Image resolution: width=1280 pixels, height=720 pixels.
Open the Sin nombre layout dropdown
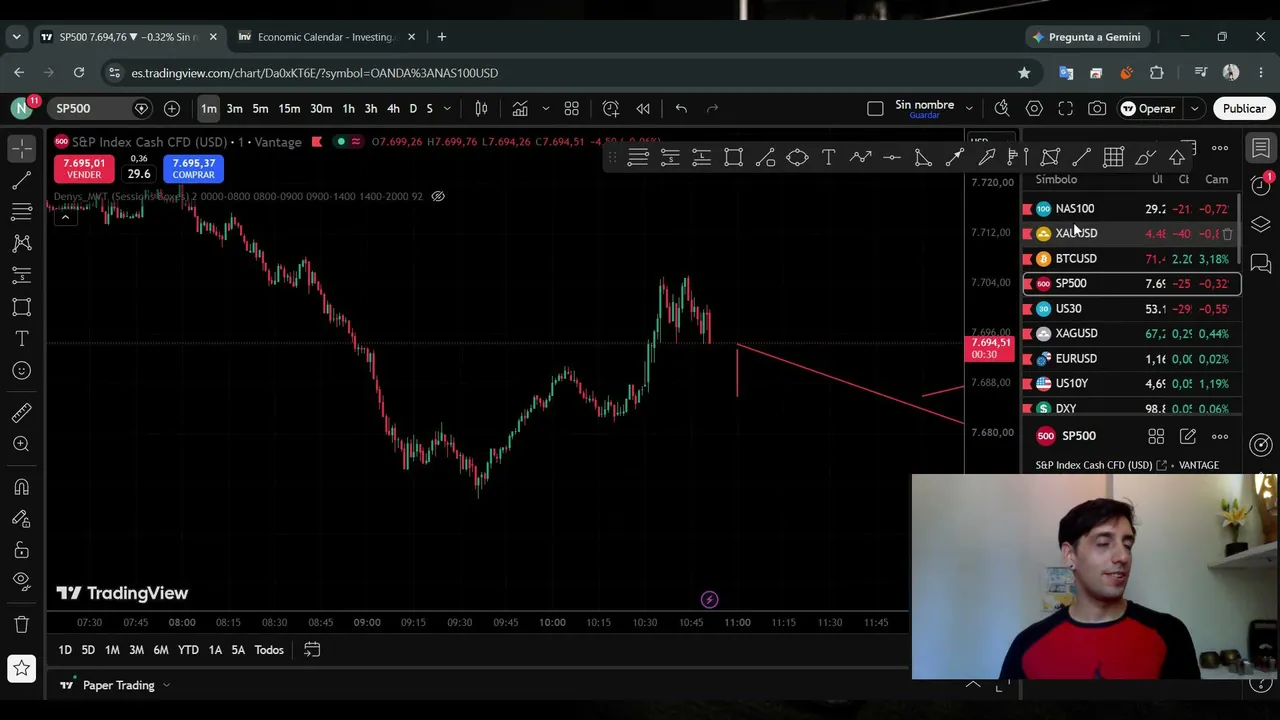(x=969, y=108)
